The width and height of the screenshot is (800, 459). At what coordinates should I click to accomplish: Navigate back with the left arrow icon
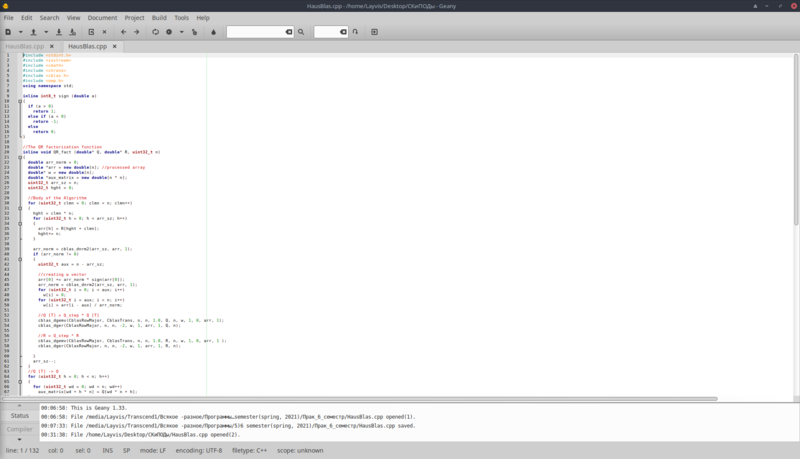coord(123,32)
